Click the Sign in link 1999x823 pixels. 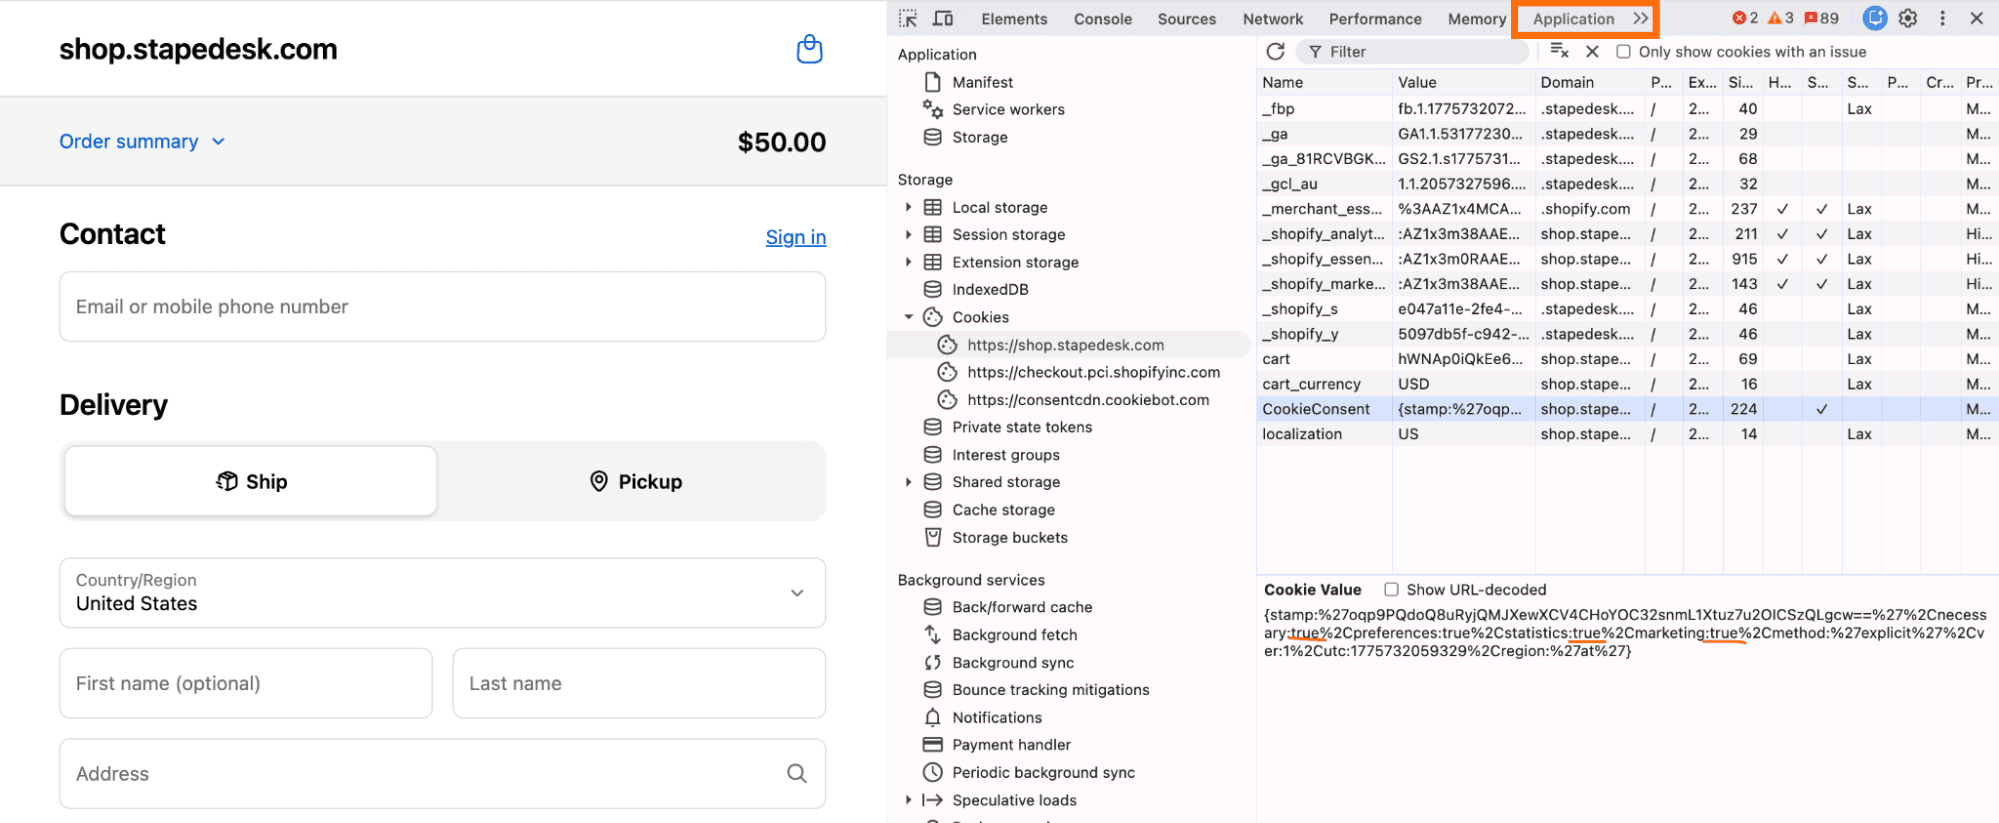[796, 237]
